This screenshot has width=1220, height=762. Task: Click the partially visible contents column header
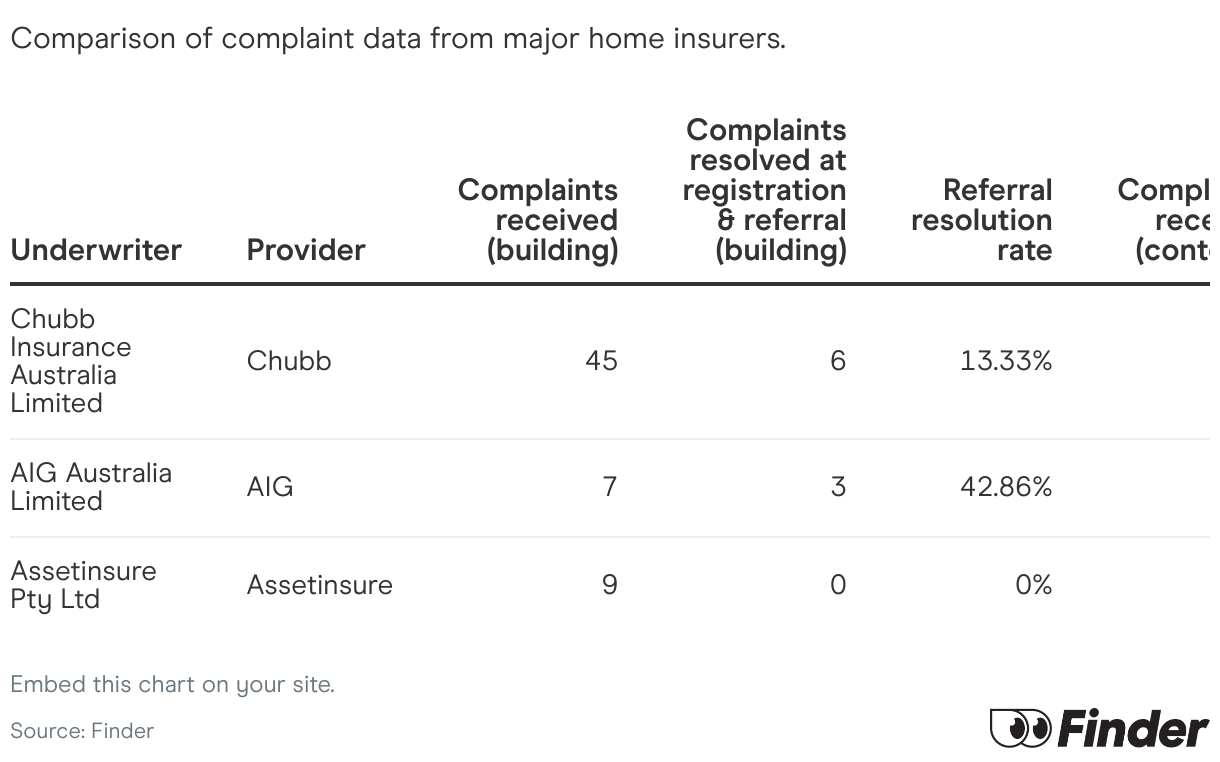click(1165, 220)
